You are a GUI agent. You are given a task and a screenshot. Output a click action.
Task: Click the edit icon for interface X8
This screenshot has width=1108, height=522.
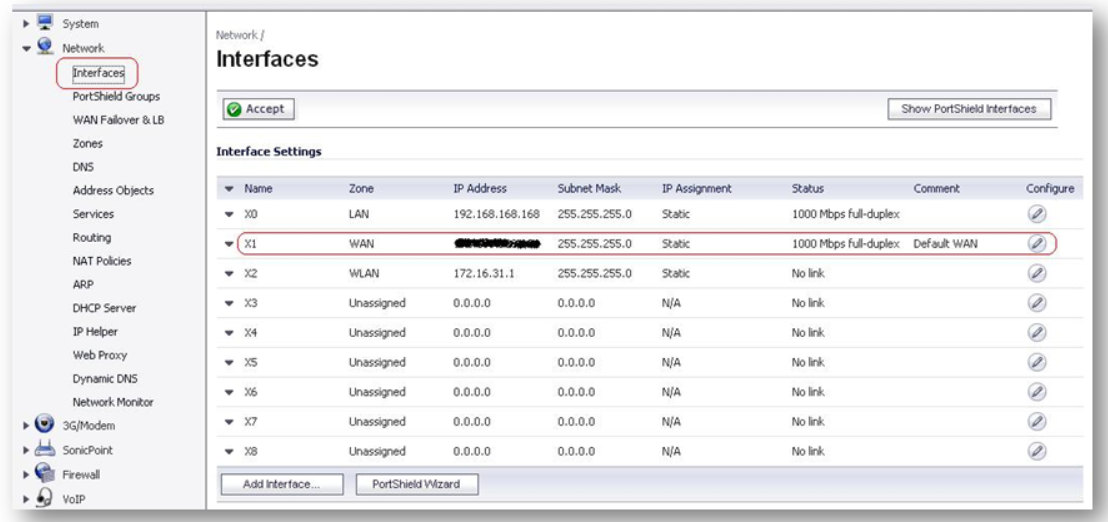[1037, 451]
